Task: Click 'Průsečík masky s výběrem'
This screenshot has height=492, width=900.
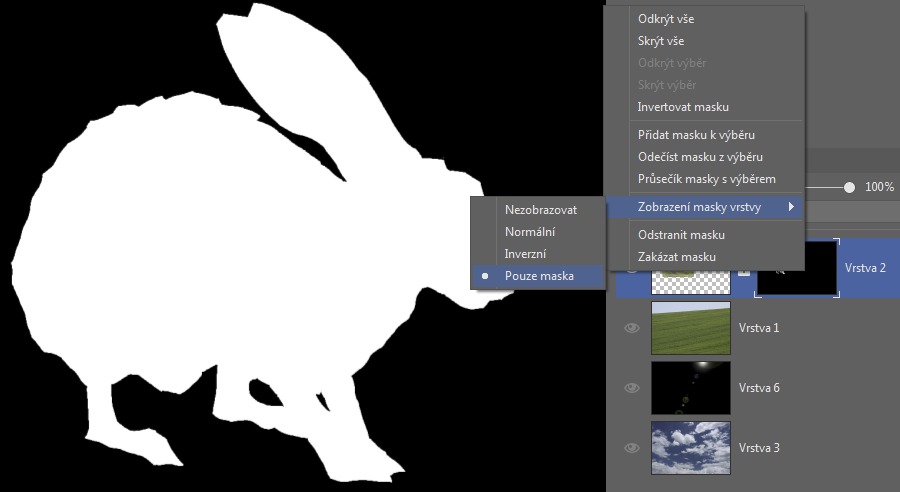Action: (706, 179)
